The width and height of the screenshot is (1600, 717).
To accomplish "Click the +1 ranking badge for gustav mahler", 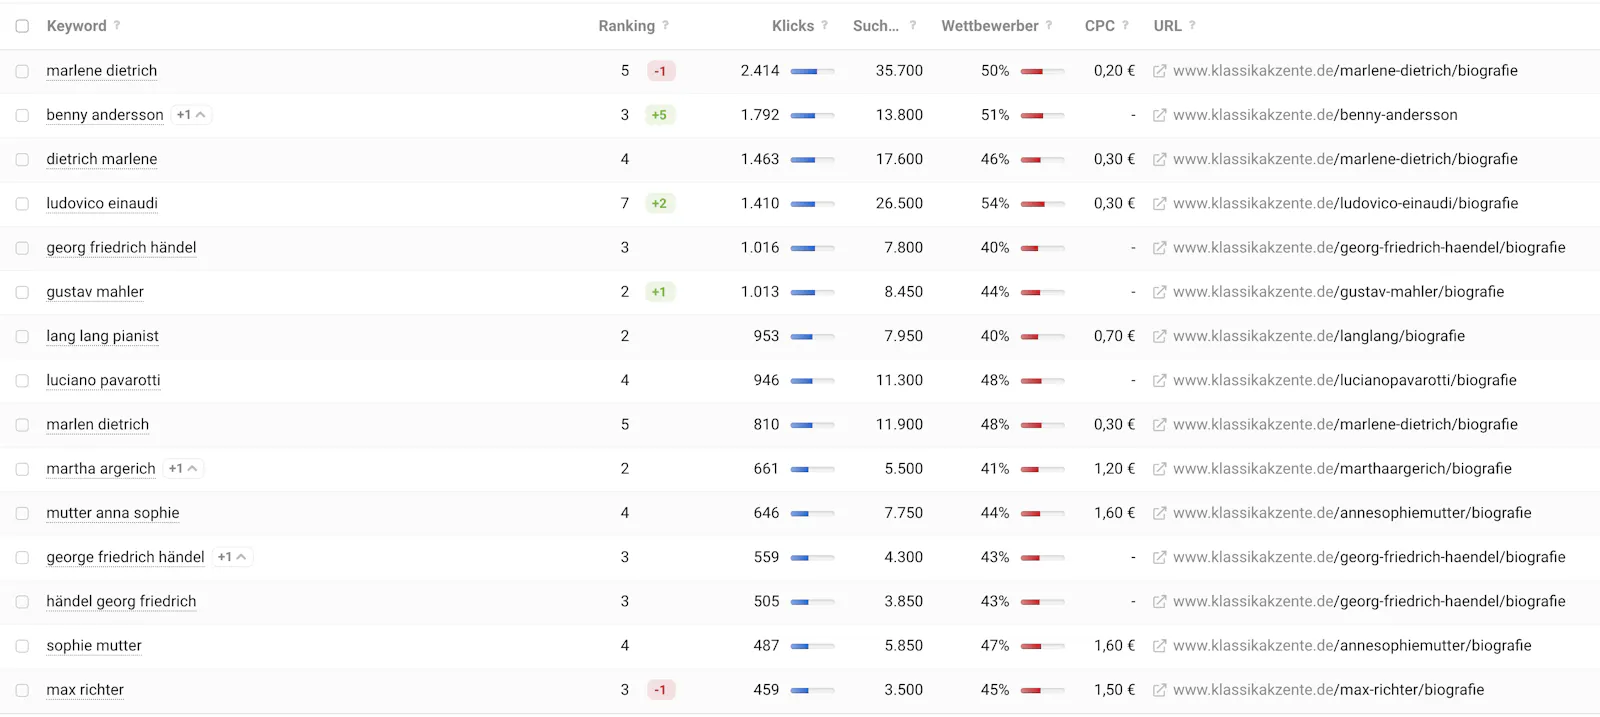I will click(x=659, y=292).
